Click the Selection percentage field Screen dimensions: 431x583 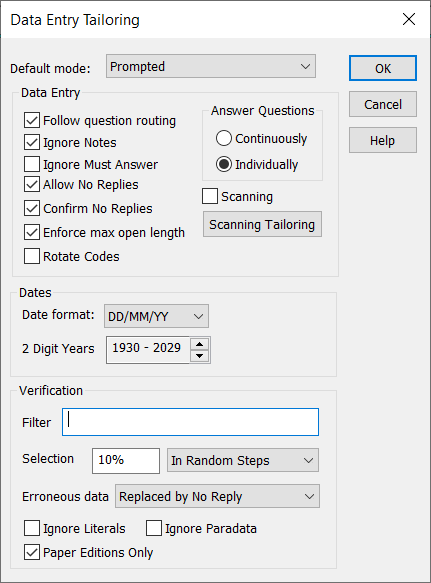click(126, 460)
